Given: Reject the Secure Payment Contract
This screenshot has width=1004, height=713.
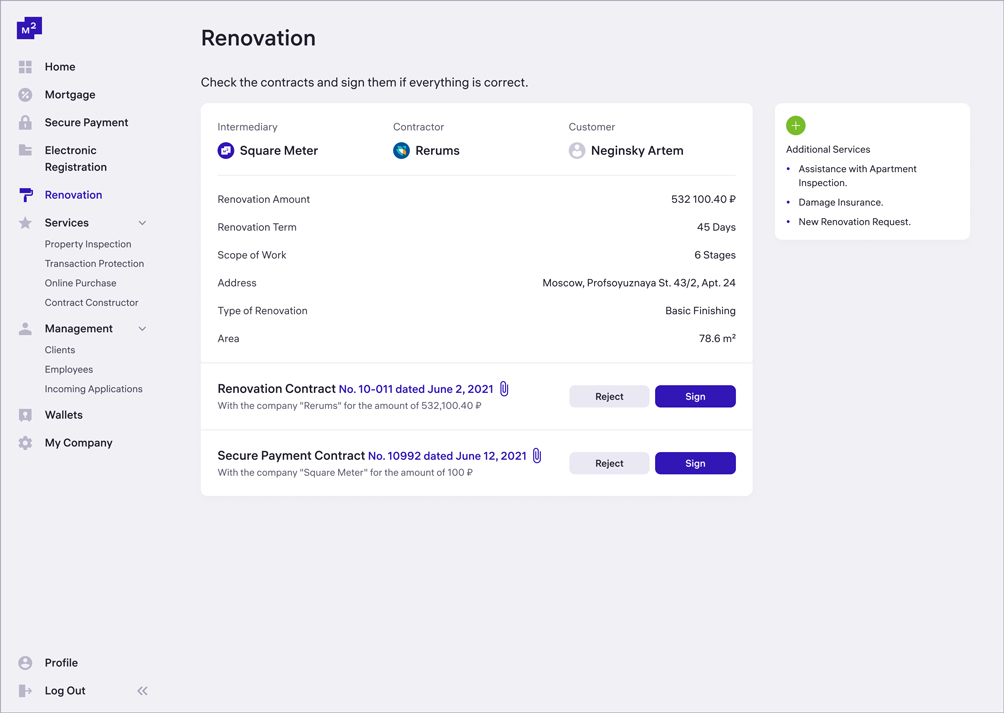Looking at the screenshot, I should pyautogui.click(x=609, y=464).
